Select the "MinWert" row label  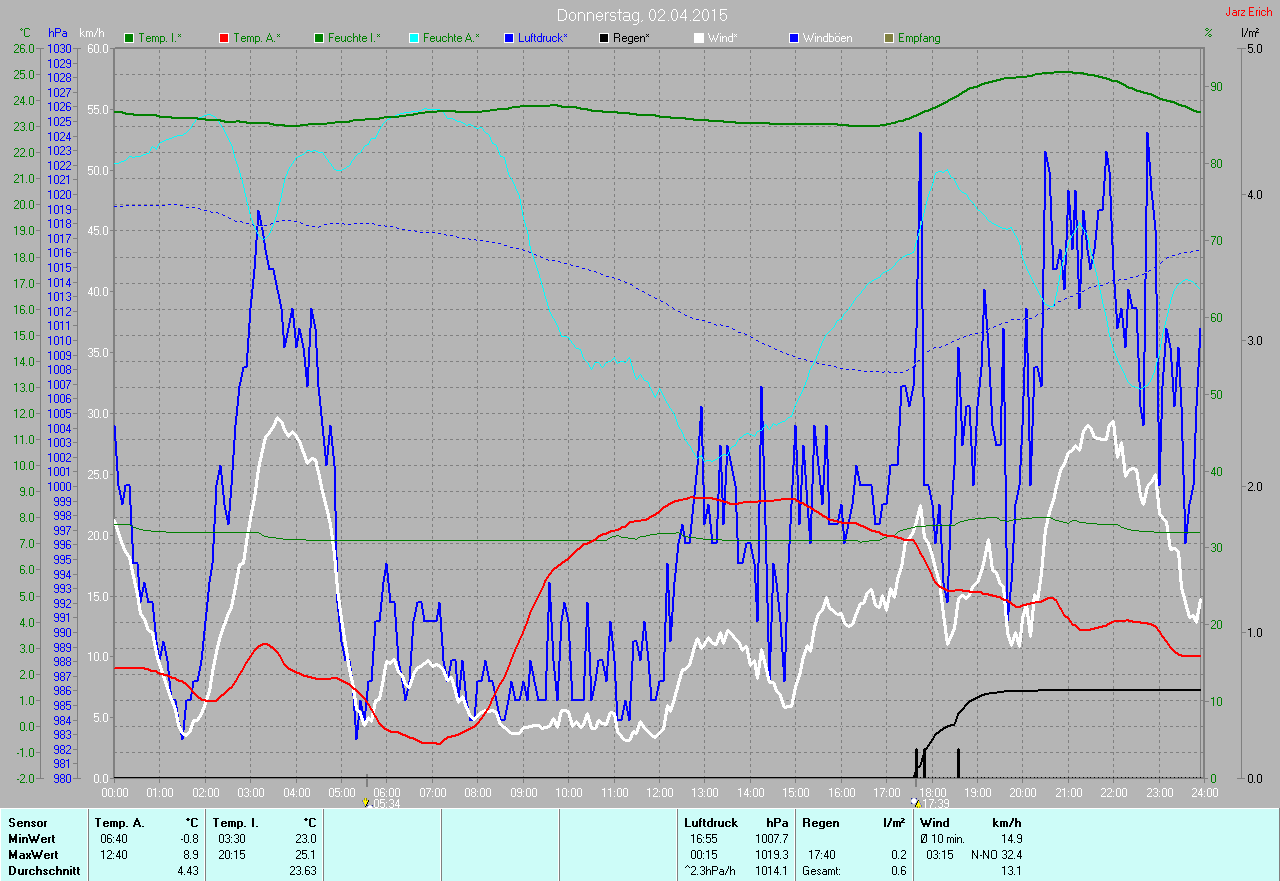click(x=32, y=839)
